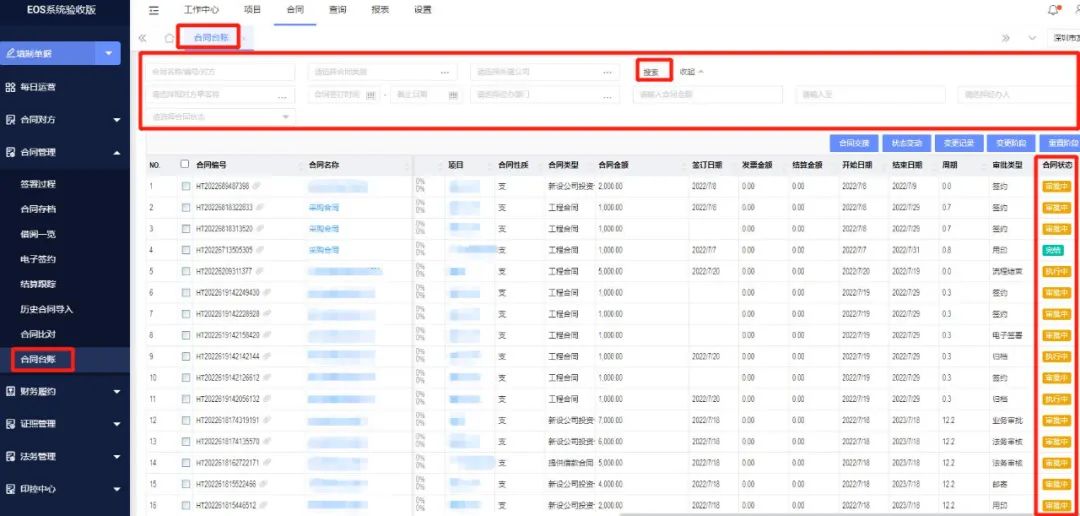Tick the select-all checkbox in table header
Image resolution: width=1080 pixels, height=516 pixels.
184,165
